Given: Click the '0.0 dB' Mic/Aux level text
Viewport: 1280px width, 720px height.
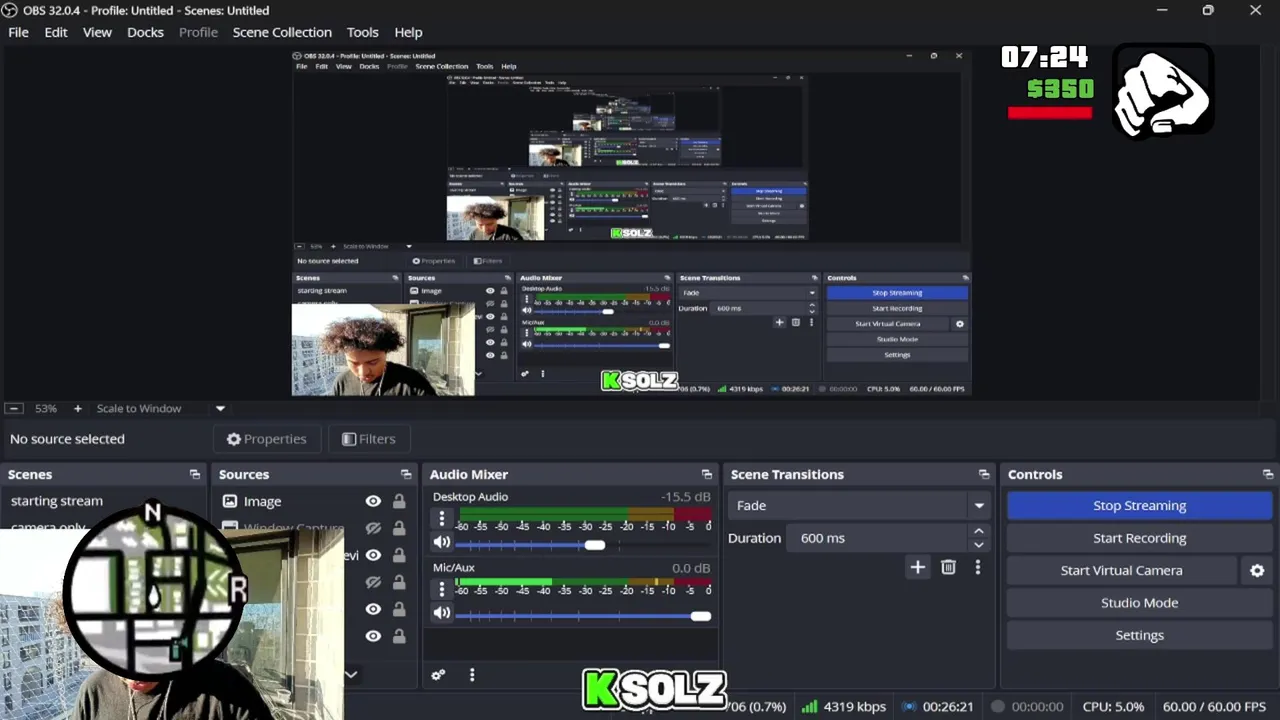Looking at the screenshot, I should (691, 568).
